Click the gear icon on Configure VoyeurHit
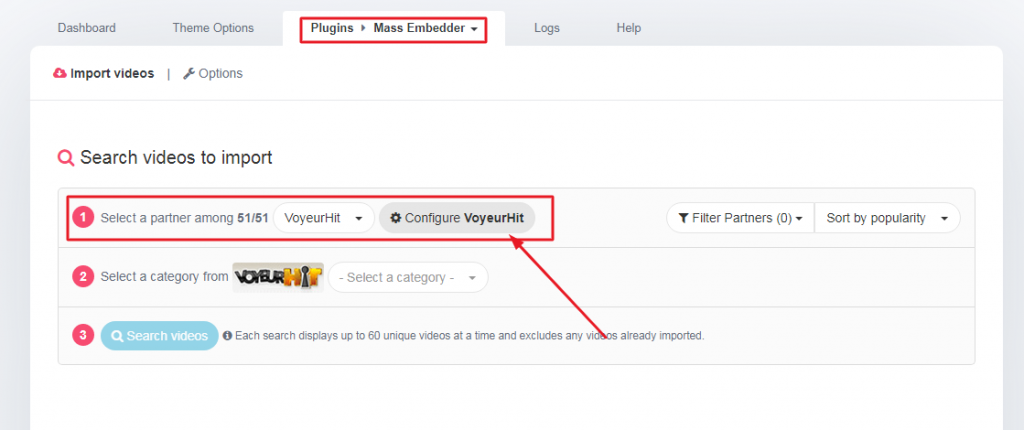 (x=396, y=218)
